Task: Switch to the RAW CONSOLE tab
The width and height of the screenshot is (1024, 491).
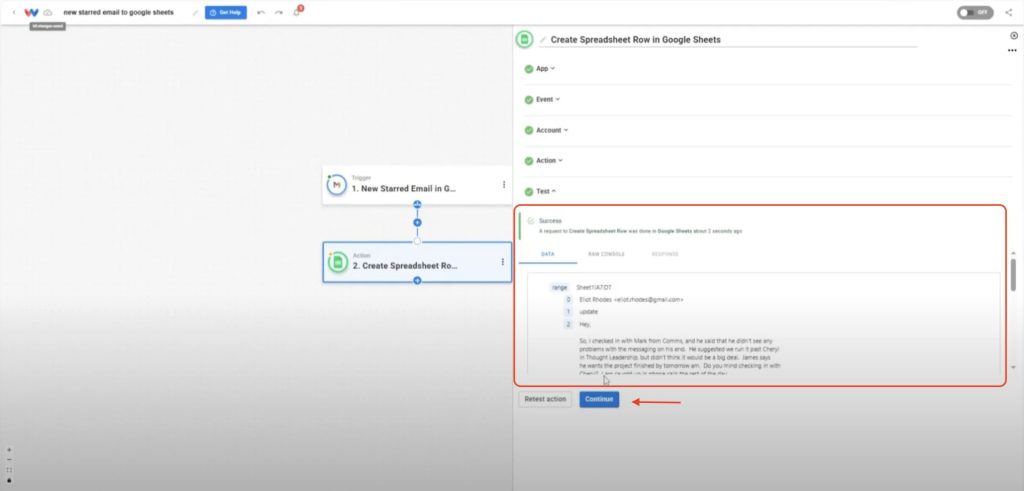Action: [606, 254]
